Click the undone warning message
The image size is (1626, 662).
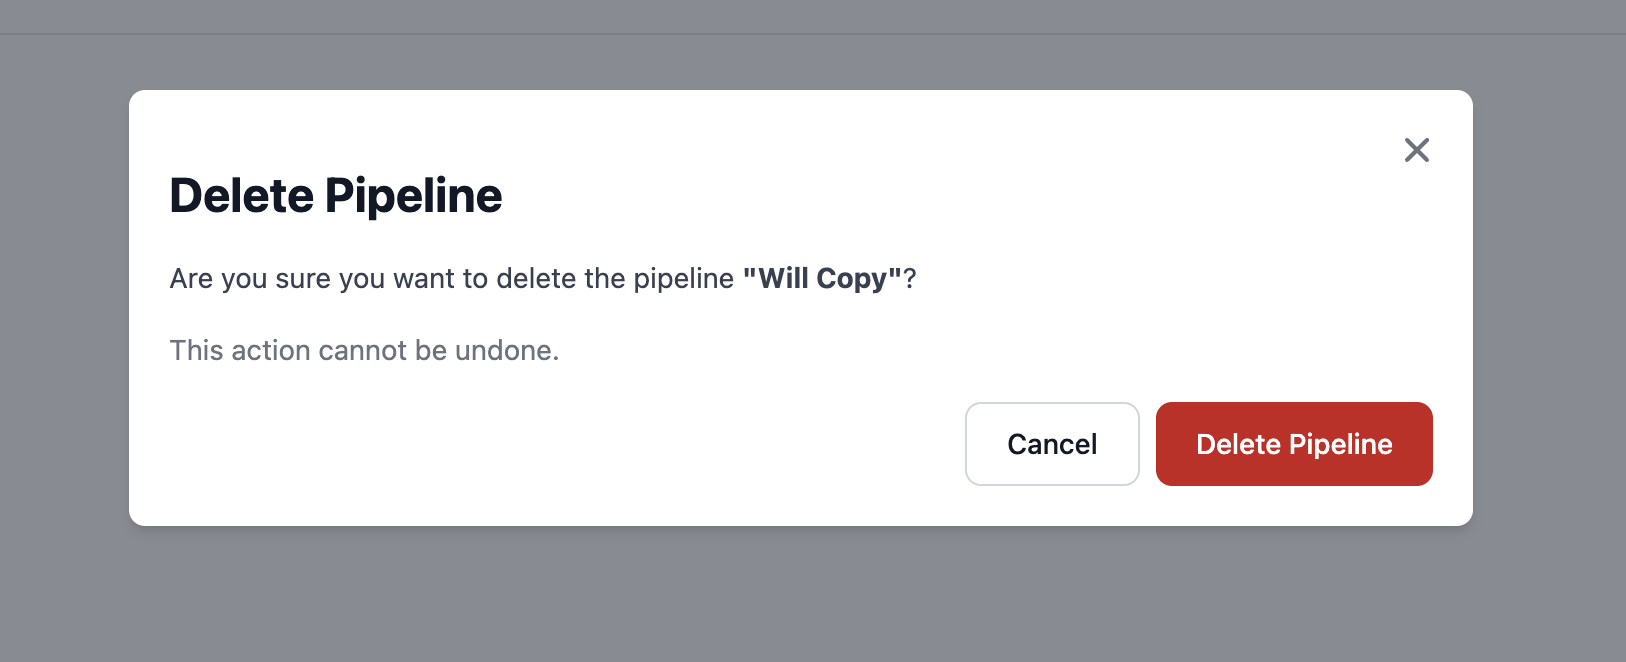364,350
